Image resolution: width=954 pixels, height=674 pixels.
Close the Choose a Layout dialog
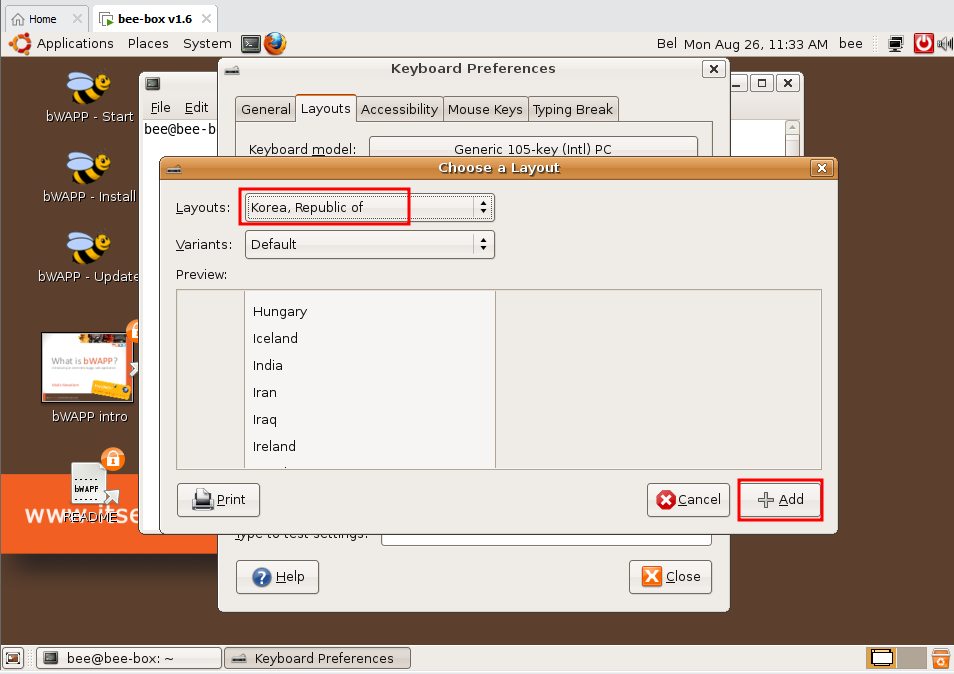click(821, 168)
